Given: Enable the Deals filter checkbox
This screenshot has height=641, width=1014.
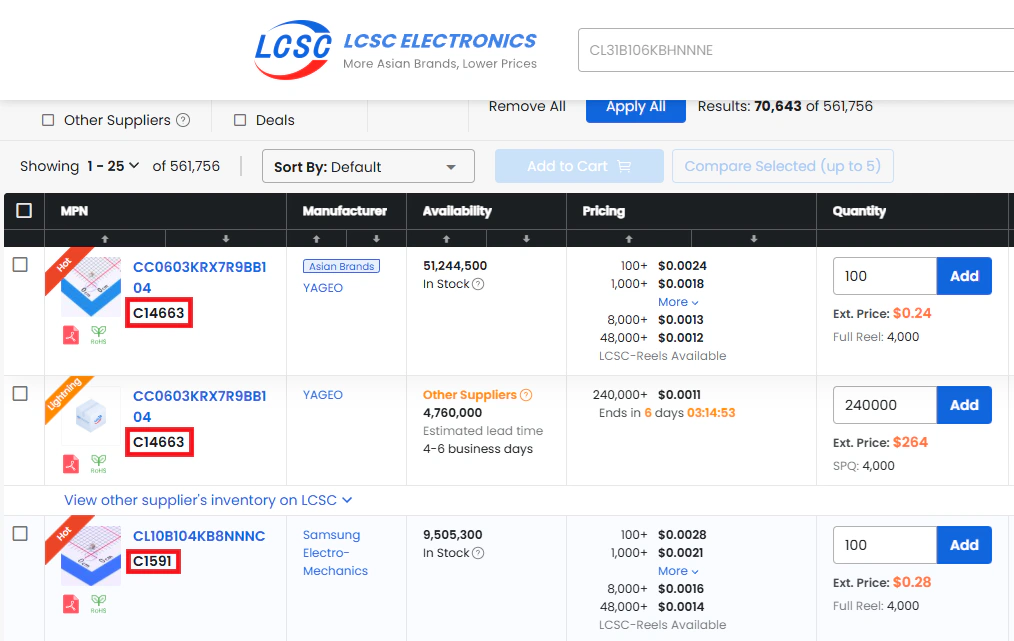Looking at the screenshot, I should [x=240, y=120].
